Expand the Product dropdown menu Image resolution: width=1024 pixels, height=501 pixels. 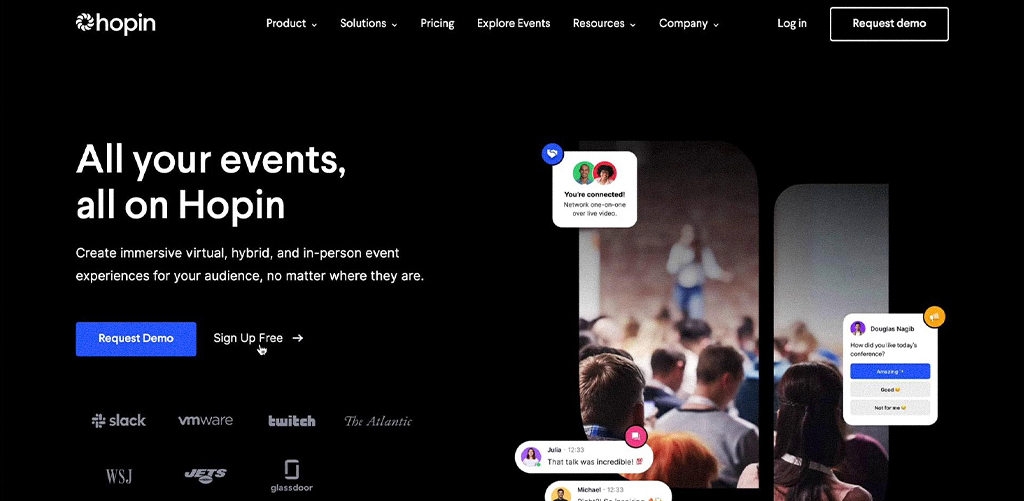point(291,24)
